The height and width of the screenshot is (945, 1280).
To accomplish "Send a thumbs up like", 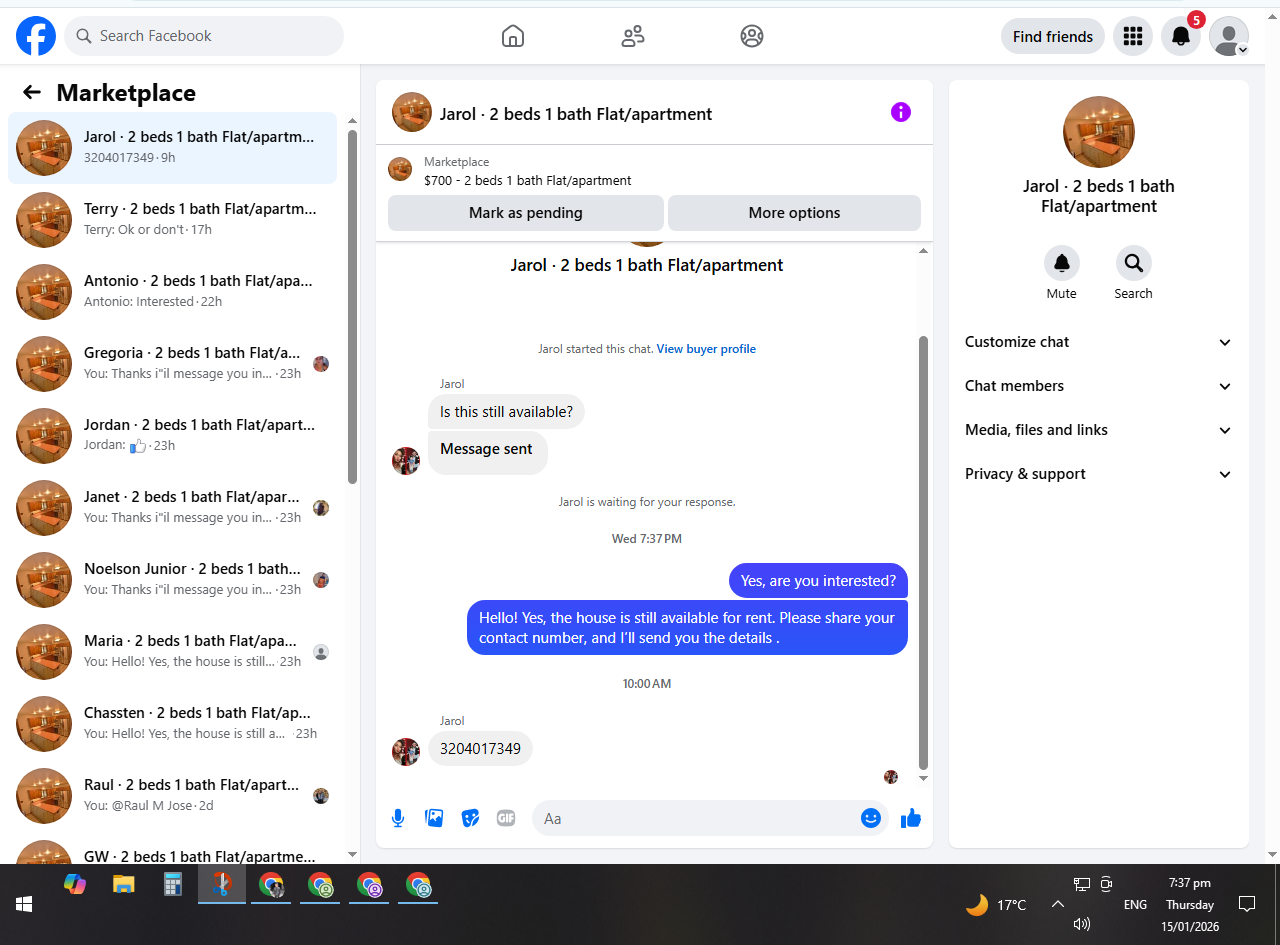I will pyautogui.click(x=910, y=818).
